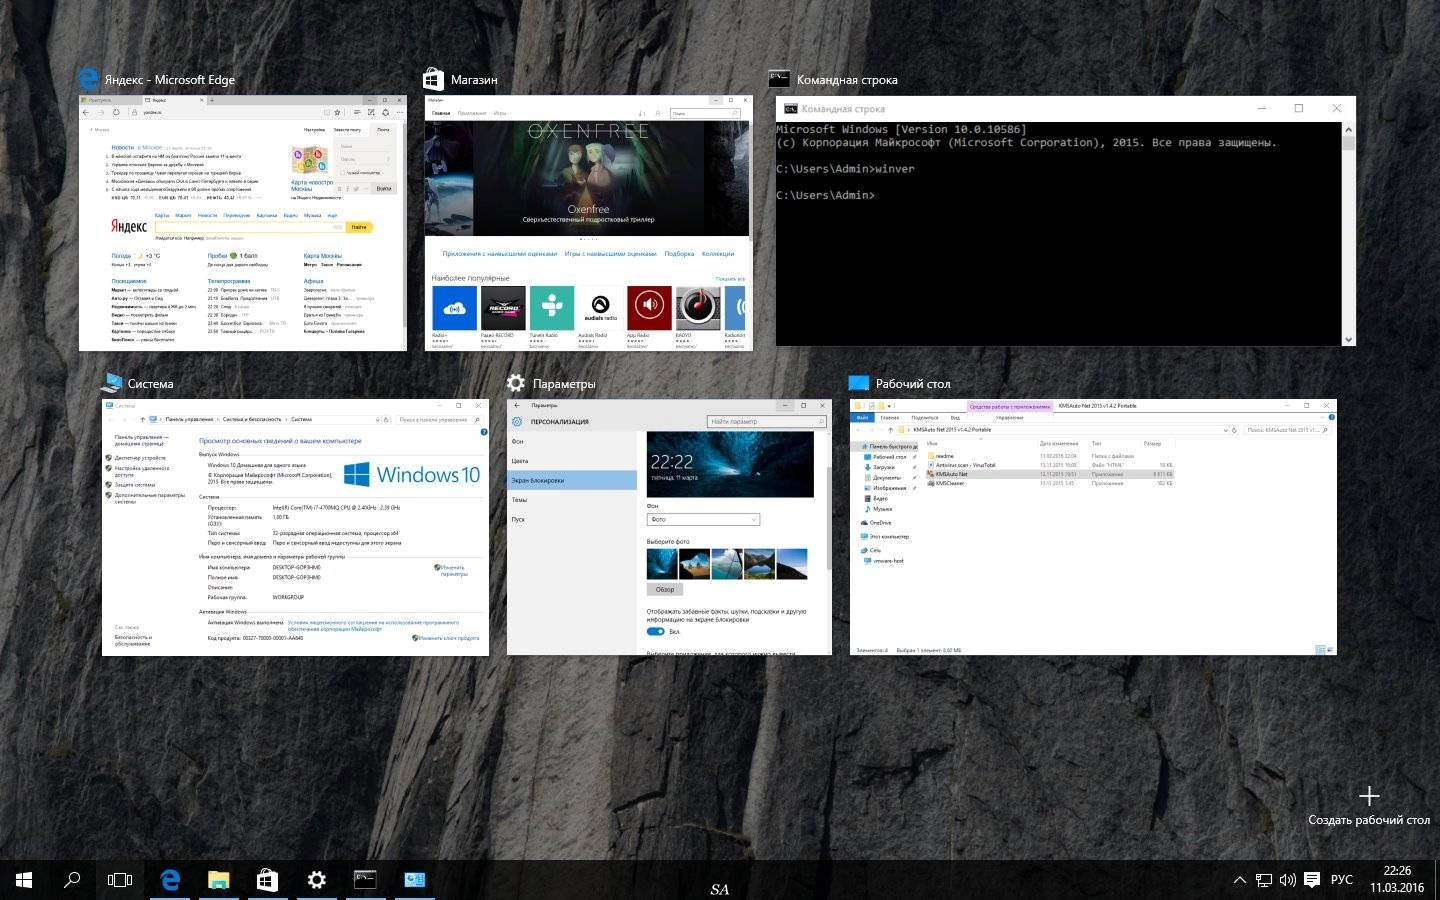Click the Подборка link in the Store
This screenshot has width=1440, height=900.
click(x=679, y=254)
